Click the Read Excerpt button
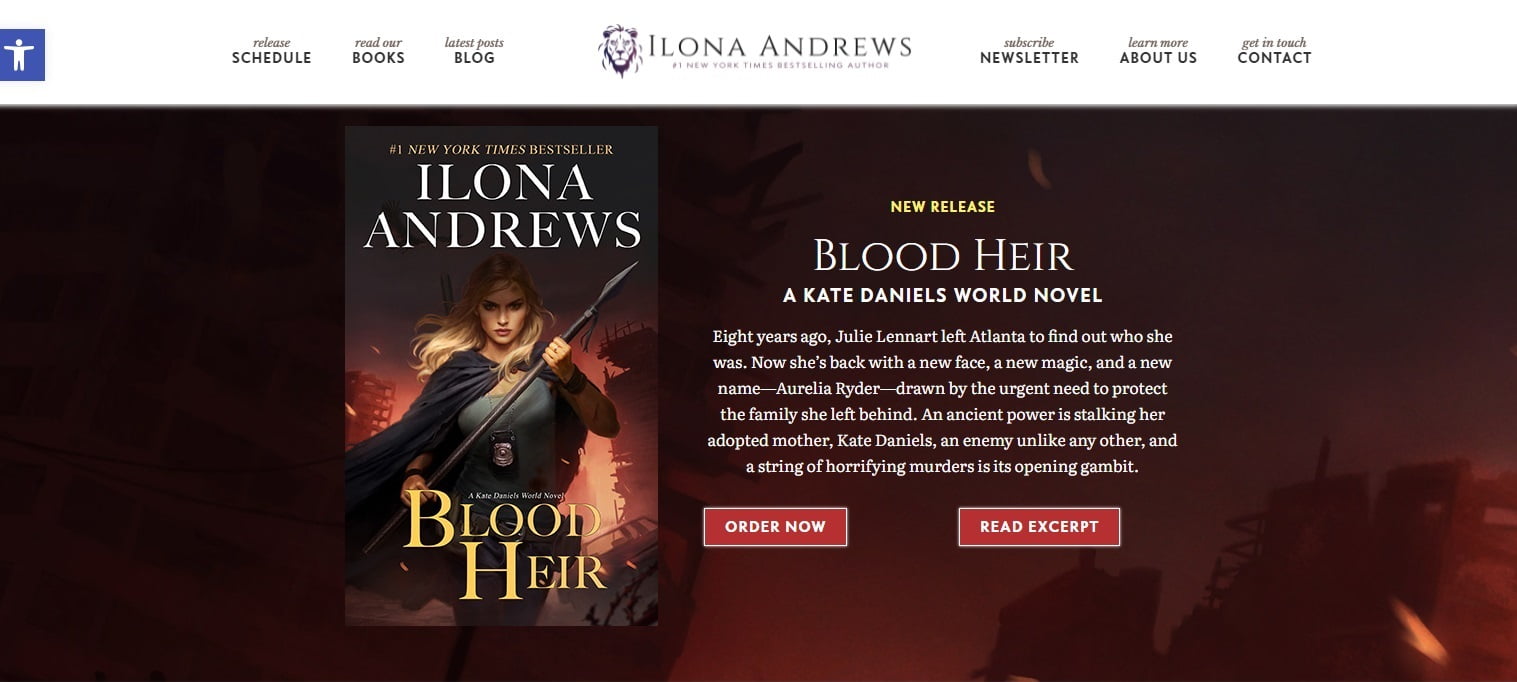Viewport: 1517px width, 682px height. tap(1039, 527)
